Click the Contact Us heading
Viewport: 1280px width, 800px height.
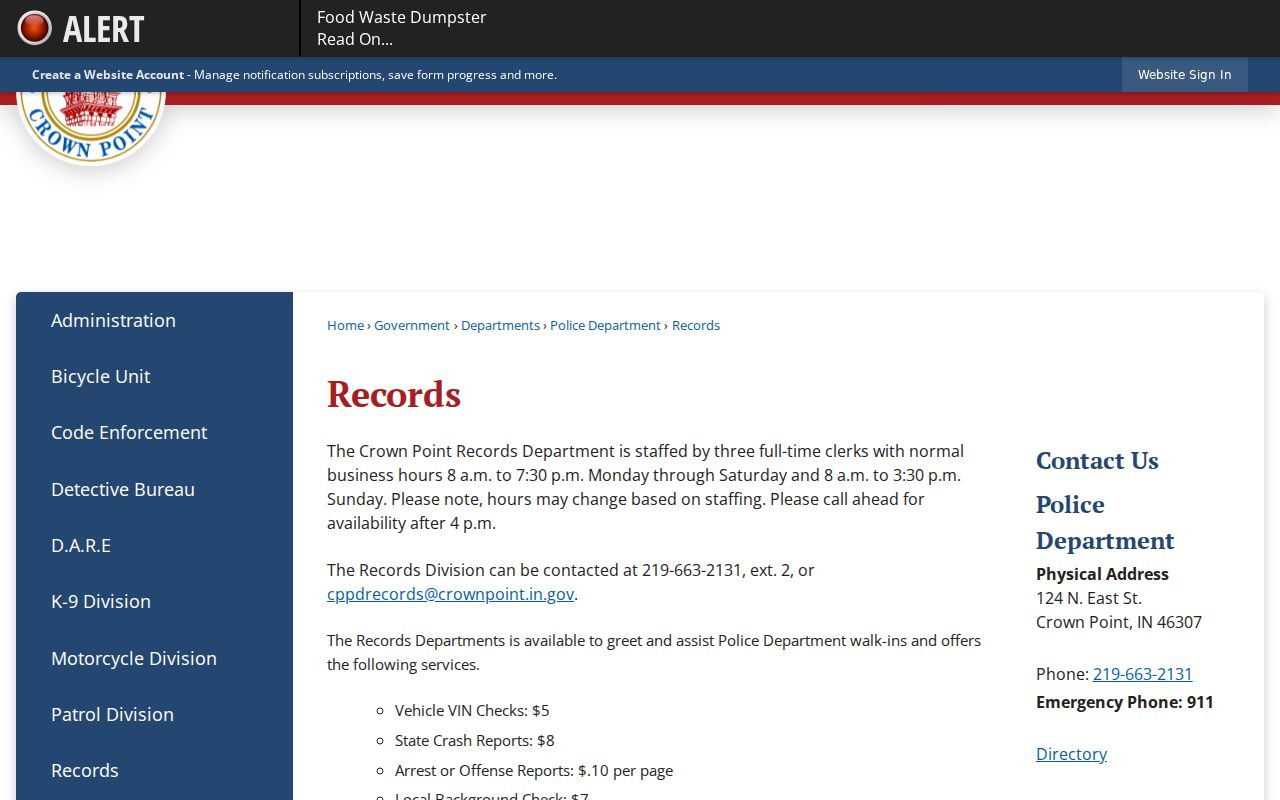(x=1097, y=460)
